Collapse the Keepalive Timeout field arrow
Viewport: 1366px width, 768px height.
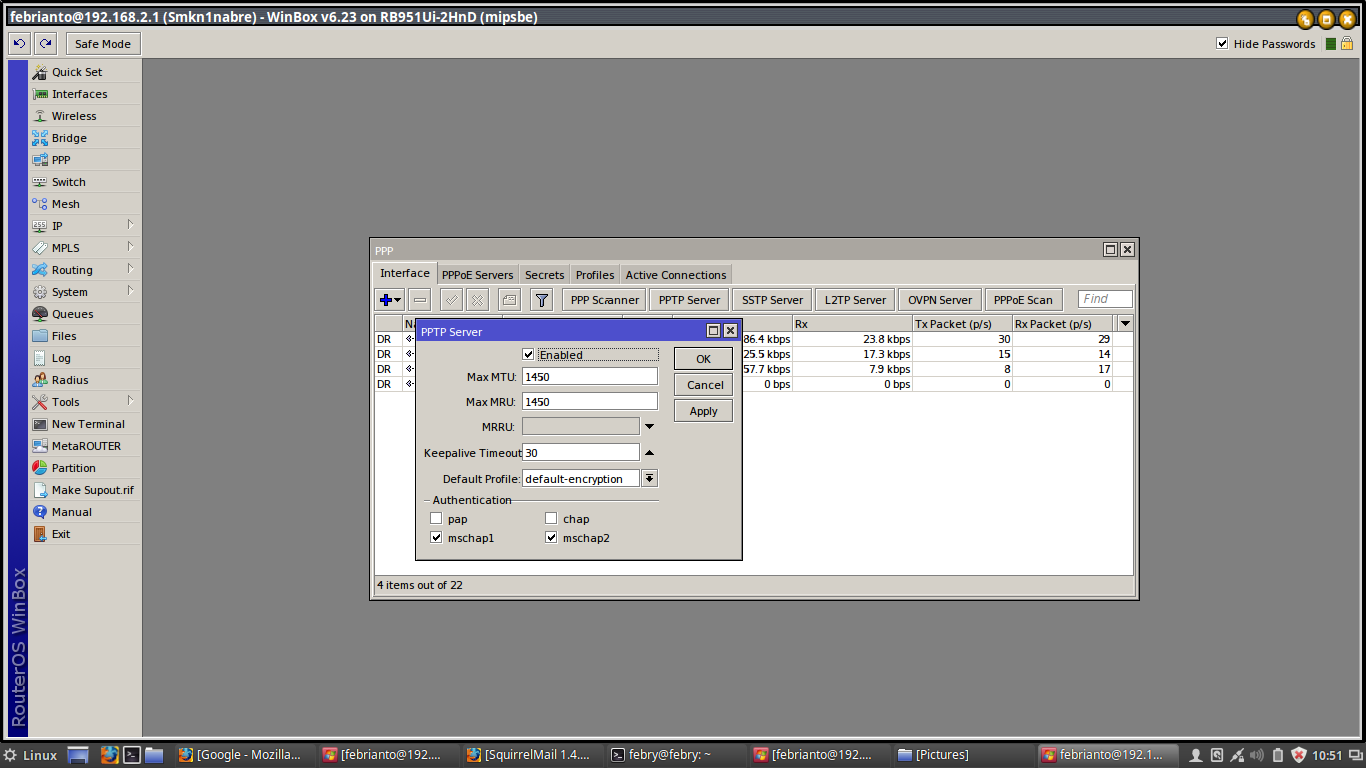(x=649, y=453)
